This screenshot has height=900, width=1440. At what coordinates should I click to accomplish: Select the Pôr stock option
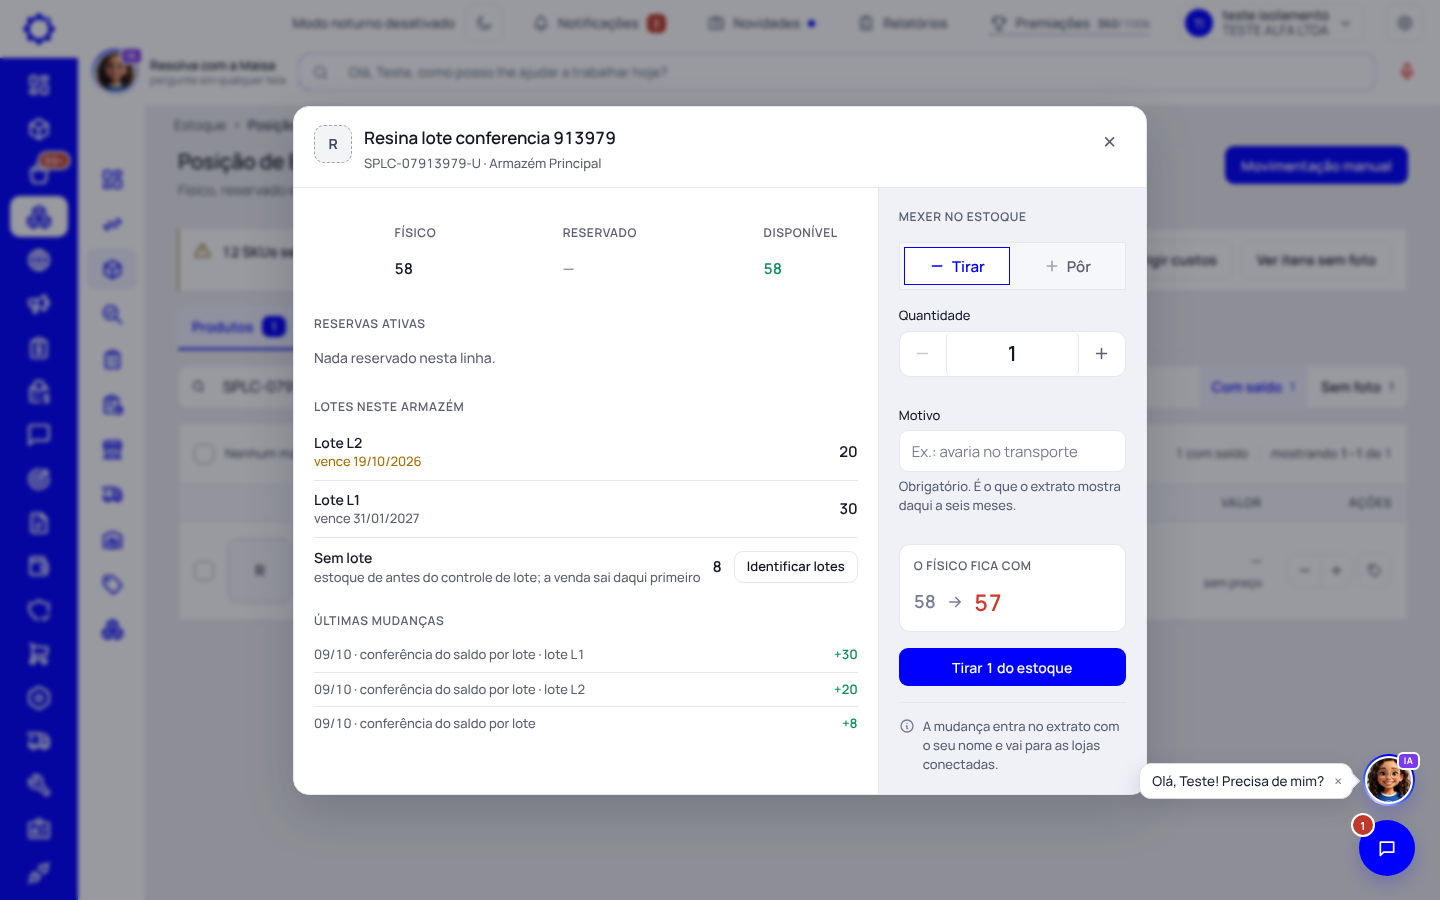[1068, 266]
